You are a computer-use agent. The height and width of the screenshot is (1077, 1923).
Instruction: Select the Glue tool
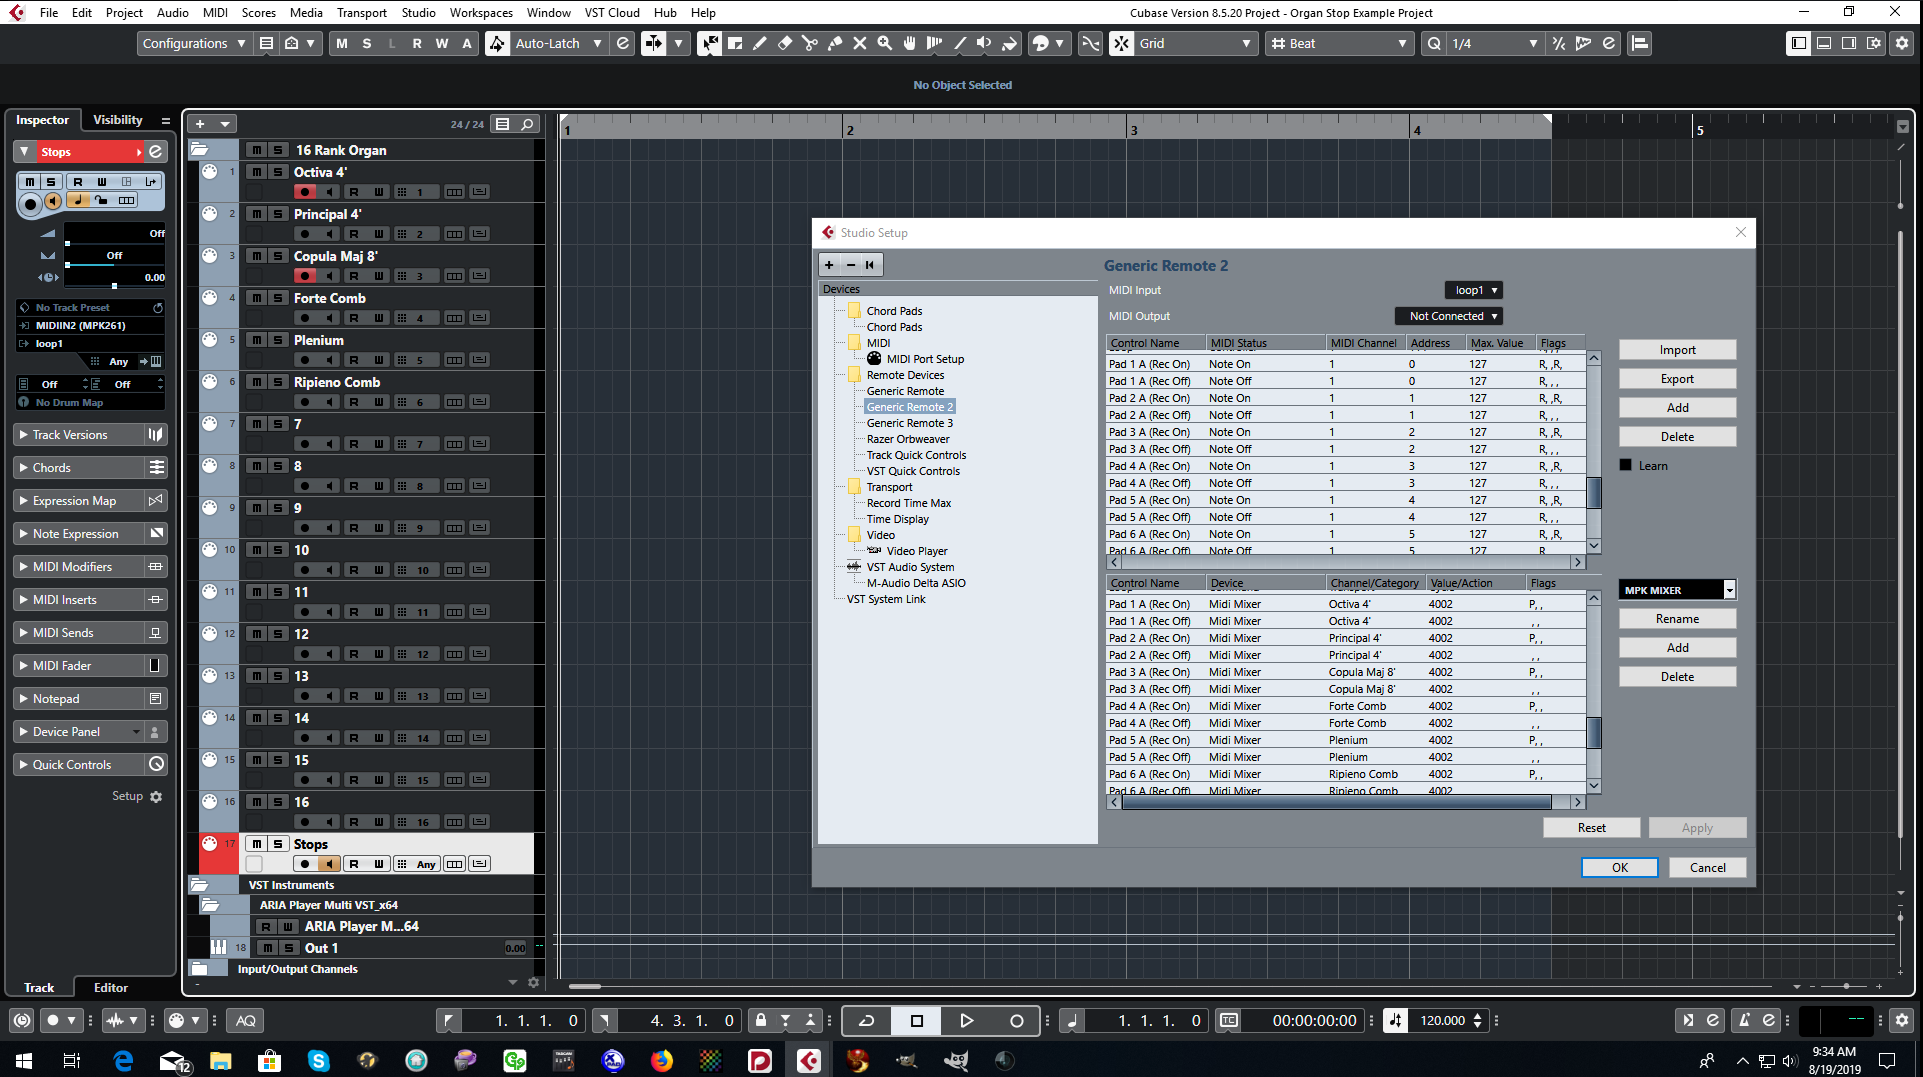(835, 43)
